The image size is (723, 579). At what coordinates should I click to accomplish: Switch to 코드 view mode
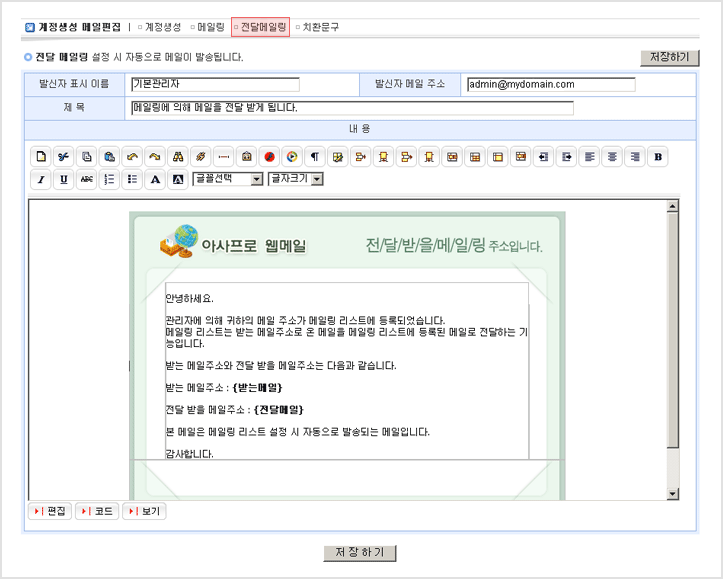97,511
